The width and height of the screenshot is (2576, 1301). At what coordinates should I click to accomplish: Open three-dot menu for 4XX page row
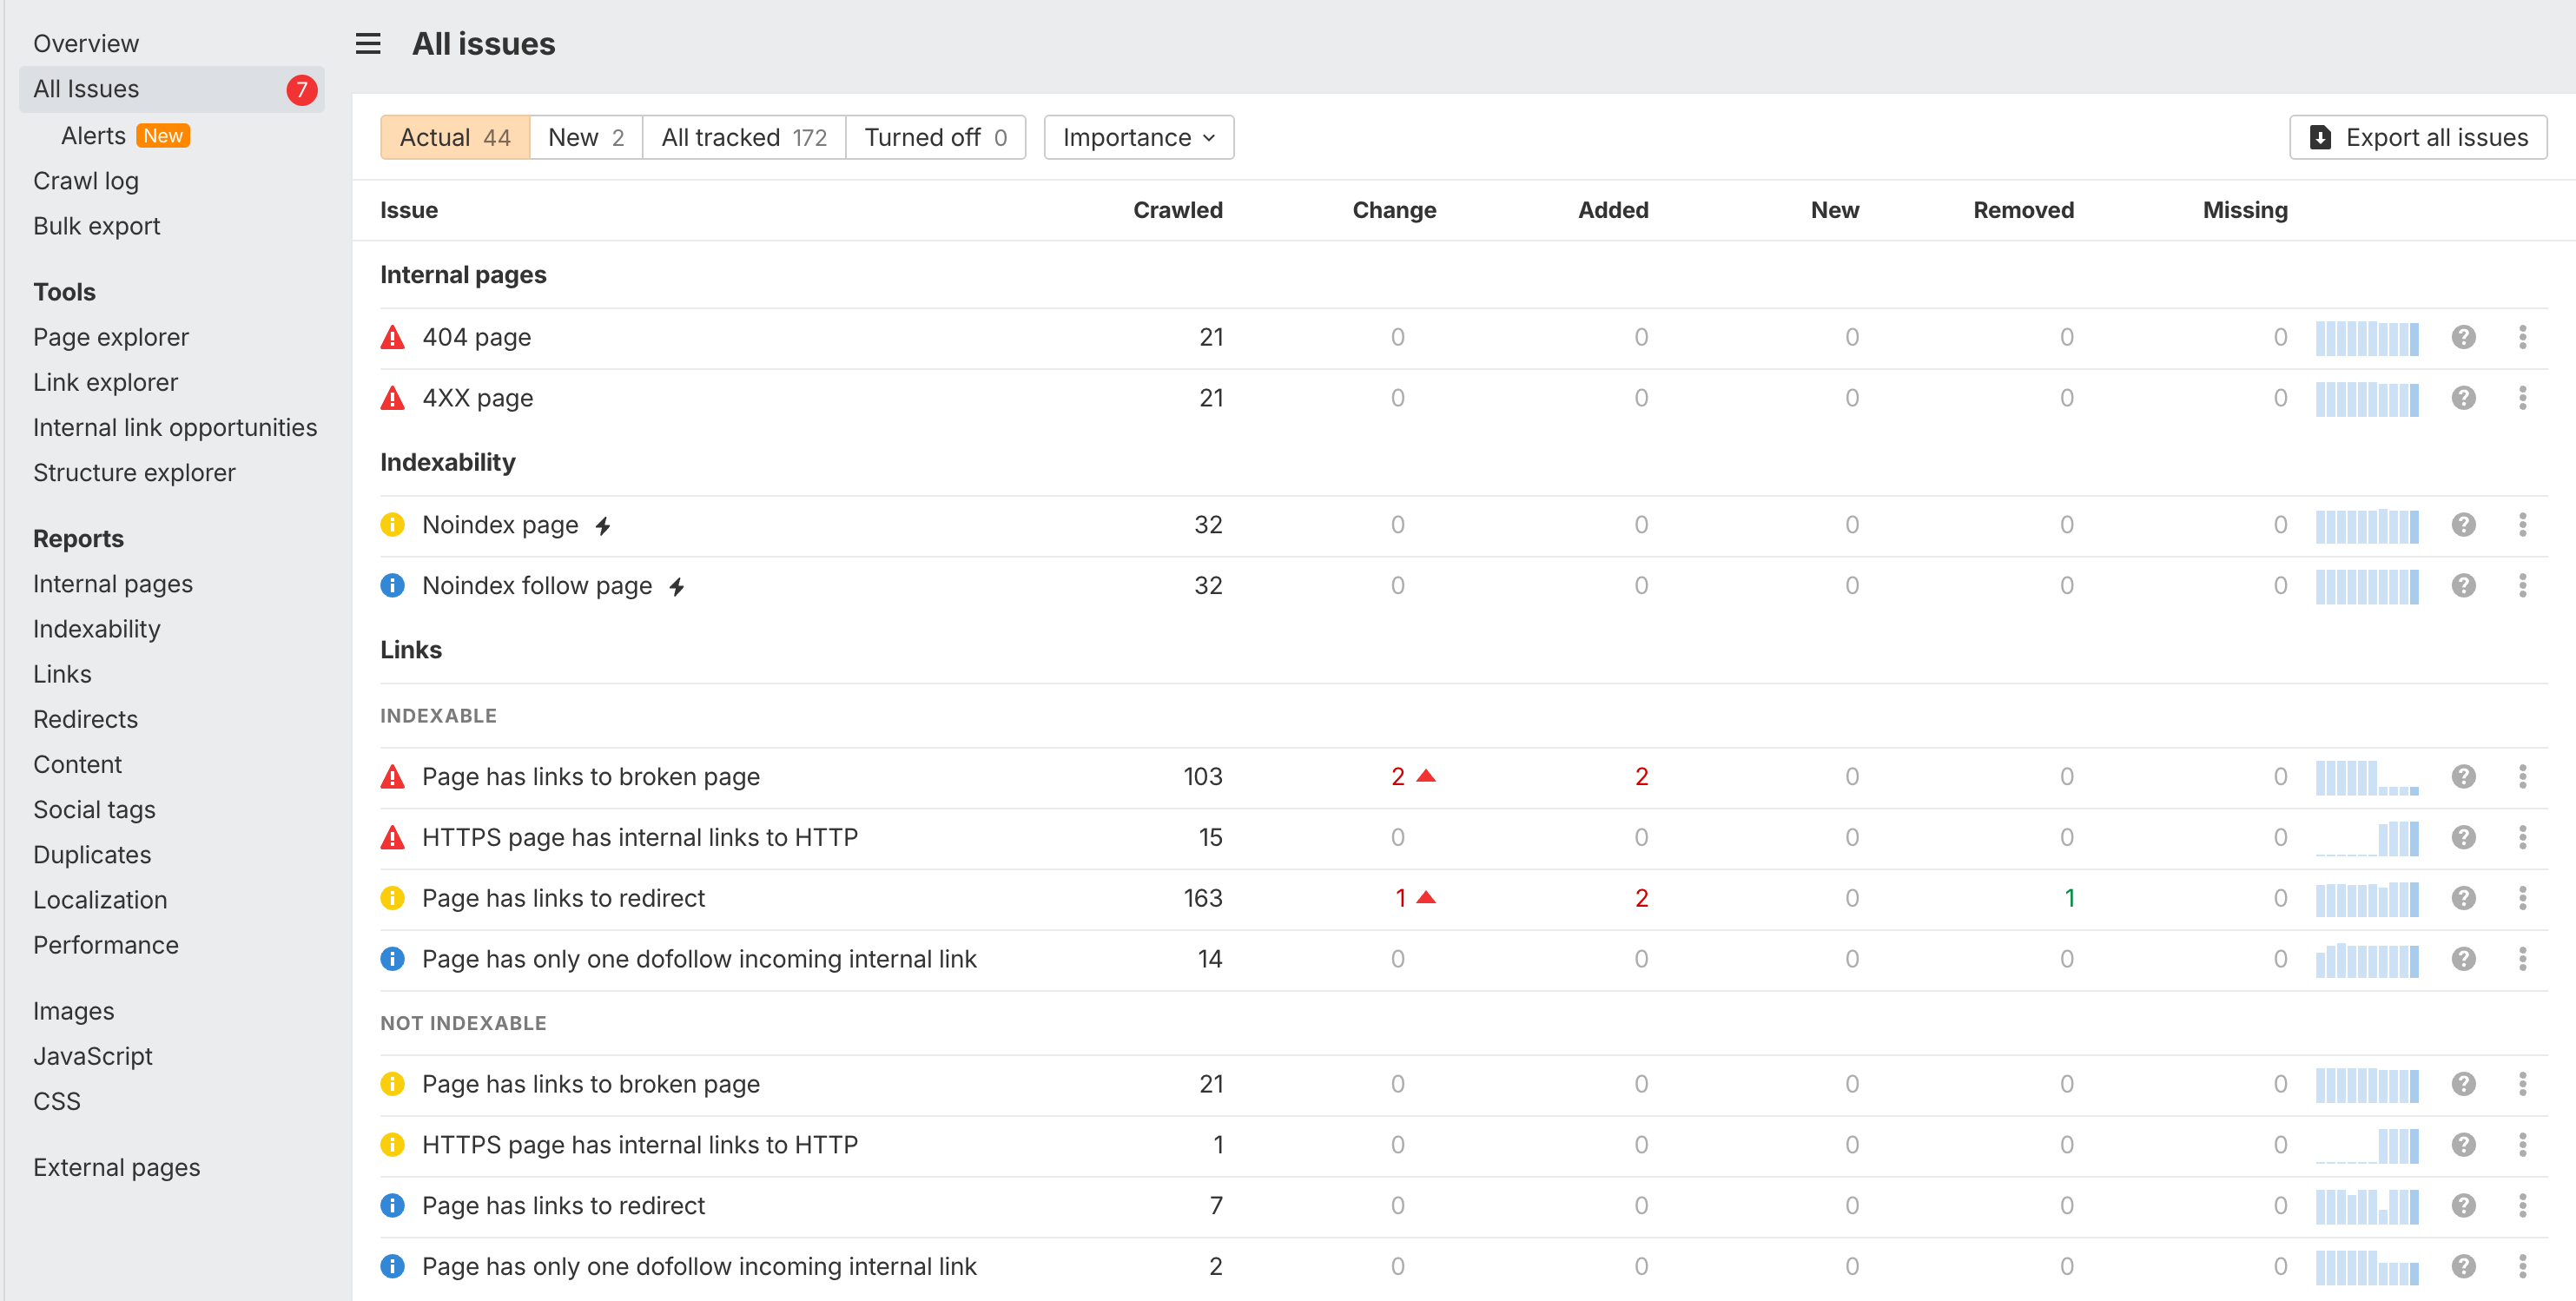2522,398
